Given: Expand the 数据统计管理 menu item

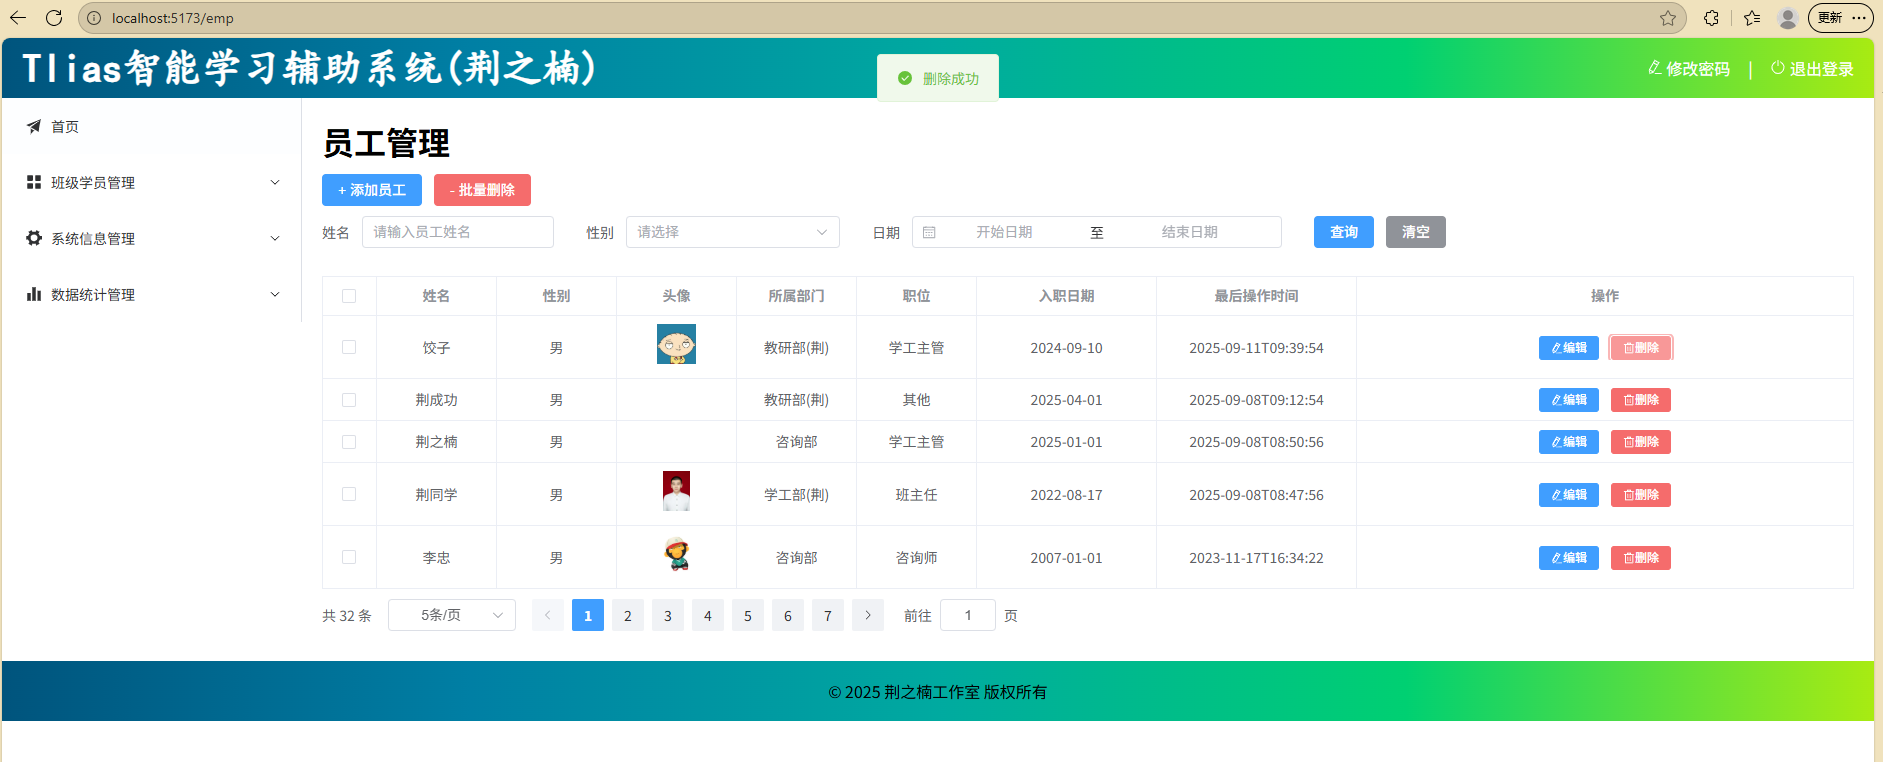Looking at the screenshot, I should 152,295.
